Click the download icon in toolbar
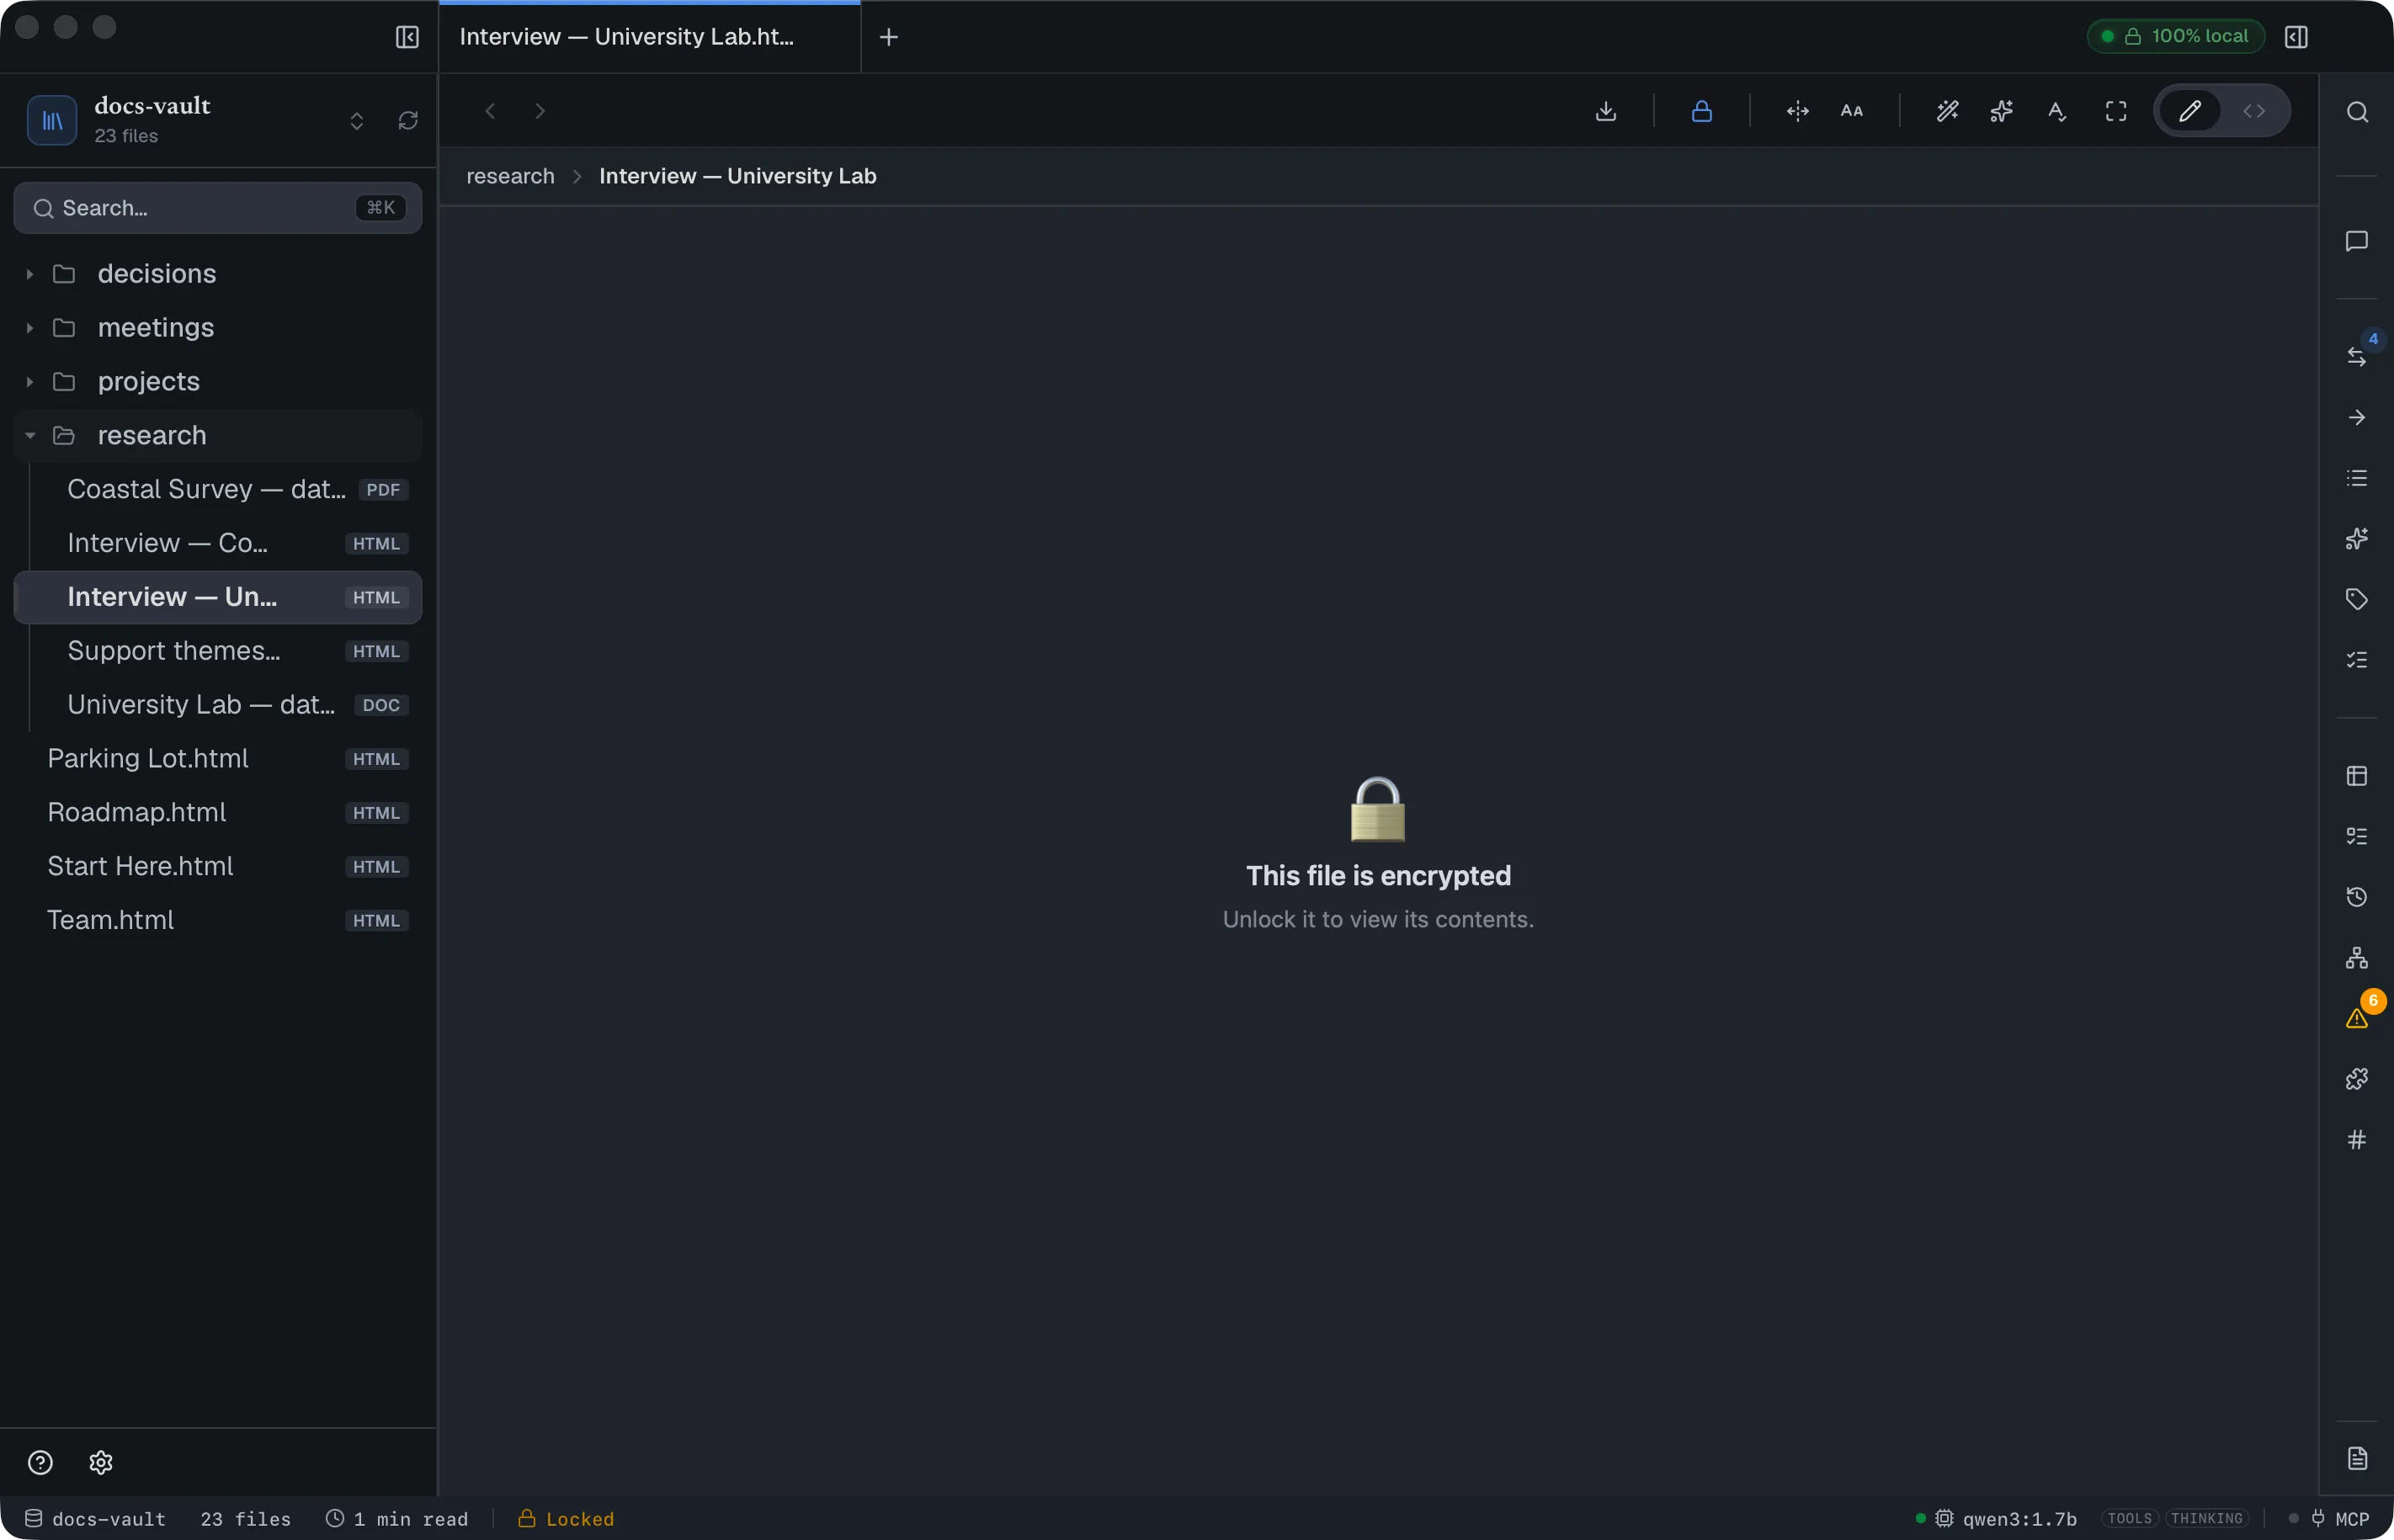Viewport: 2394px width, 1540px height. point(1606,111)
